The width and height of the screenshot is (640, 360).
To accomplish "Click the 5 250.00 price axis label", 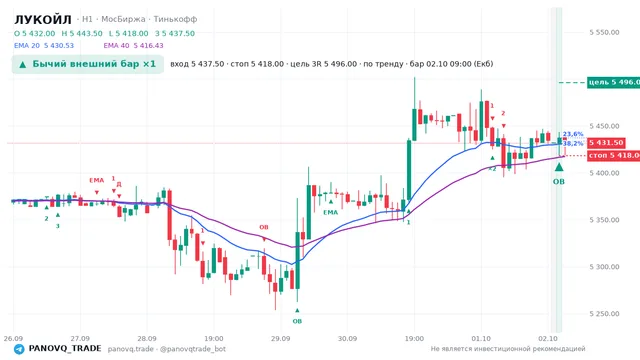I will pos(604,314).
